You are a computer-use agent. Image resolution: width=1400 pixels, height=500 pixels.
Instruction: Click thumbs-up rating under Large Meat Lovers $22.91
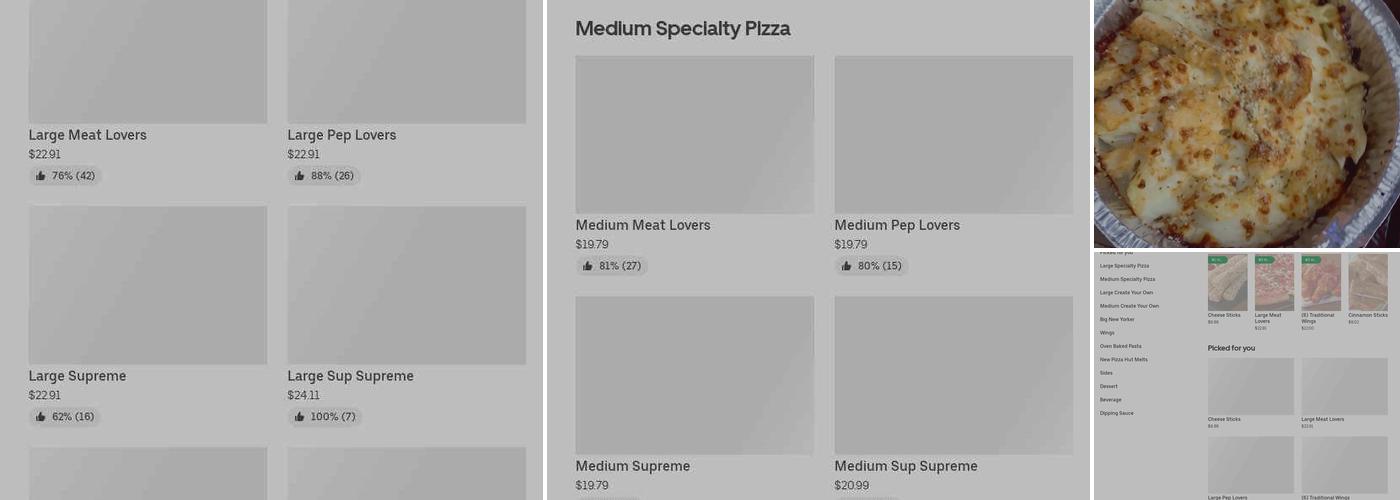pos(65,176)
